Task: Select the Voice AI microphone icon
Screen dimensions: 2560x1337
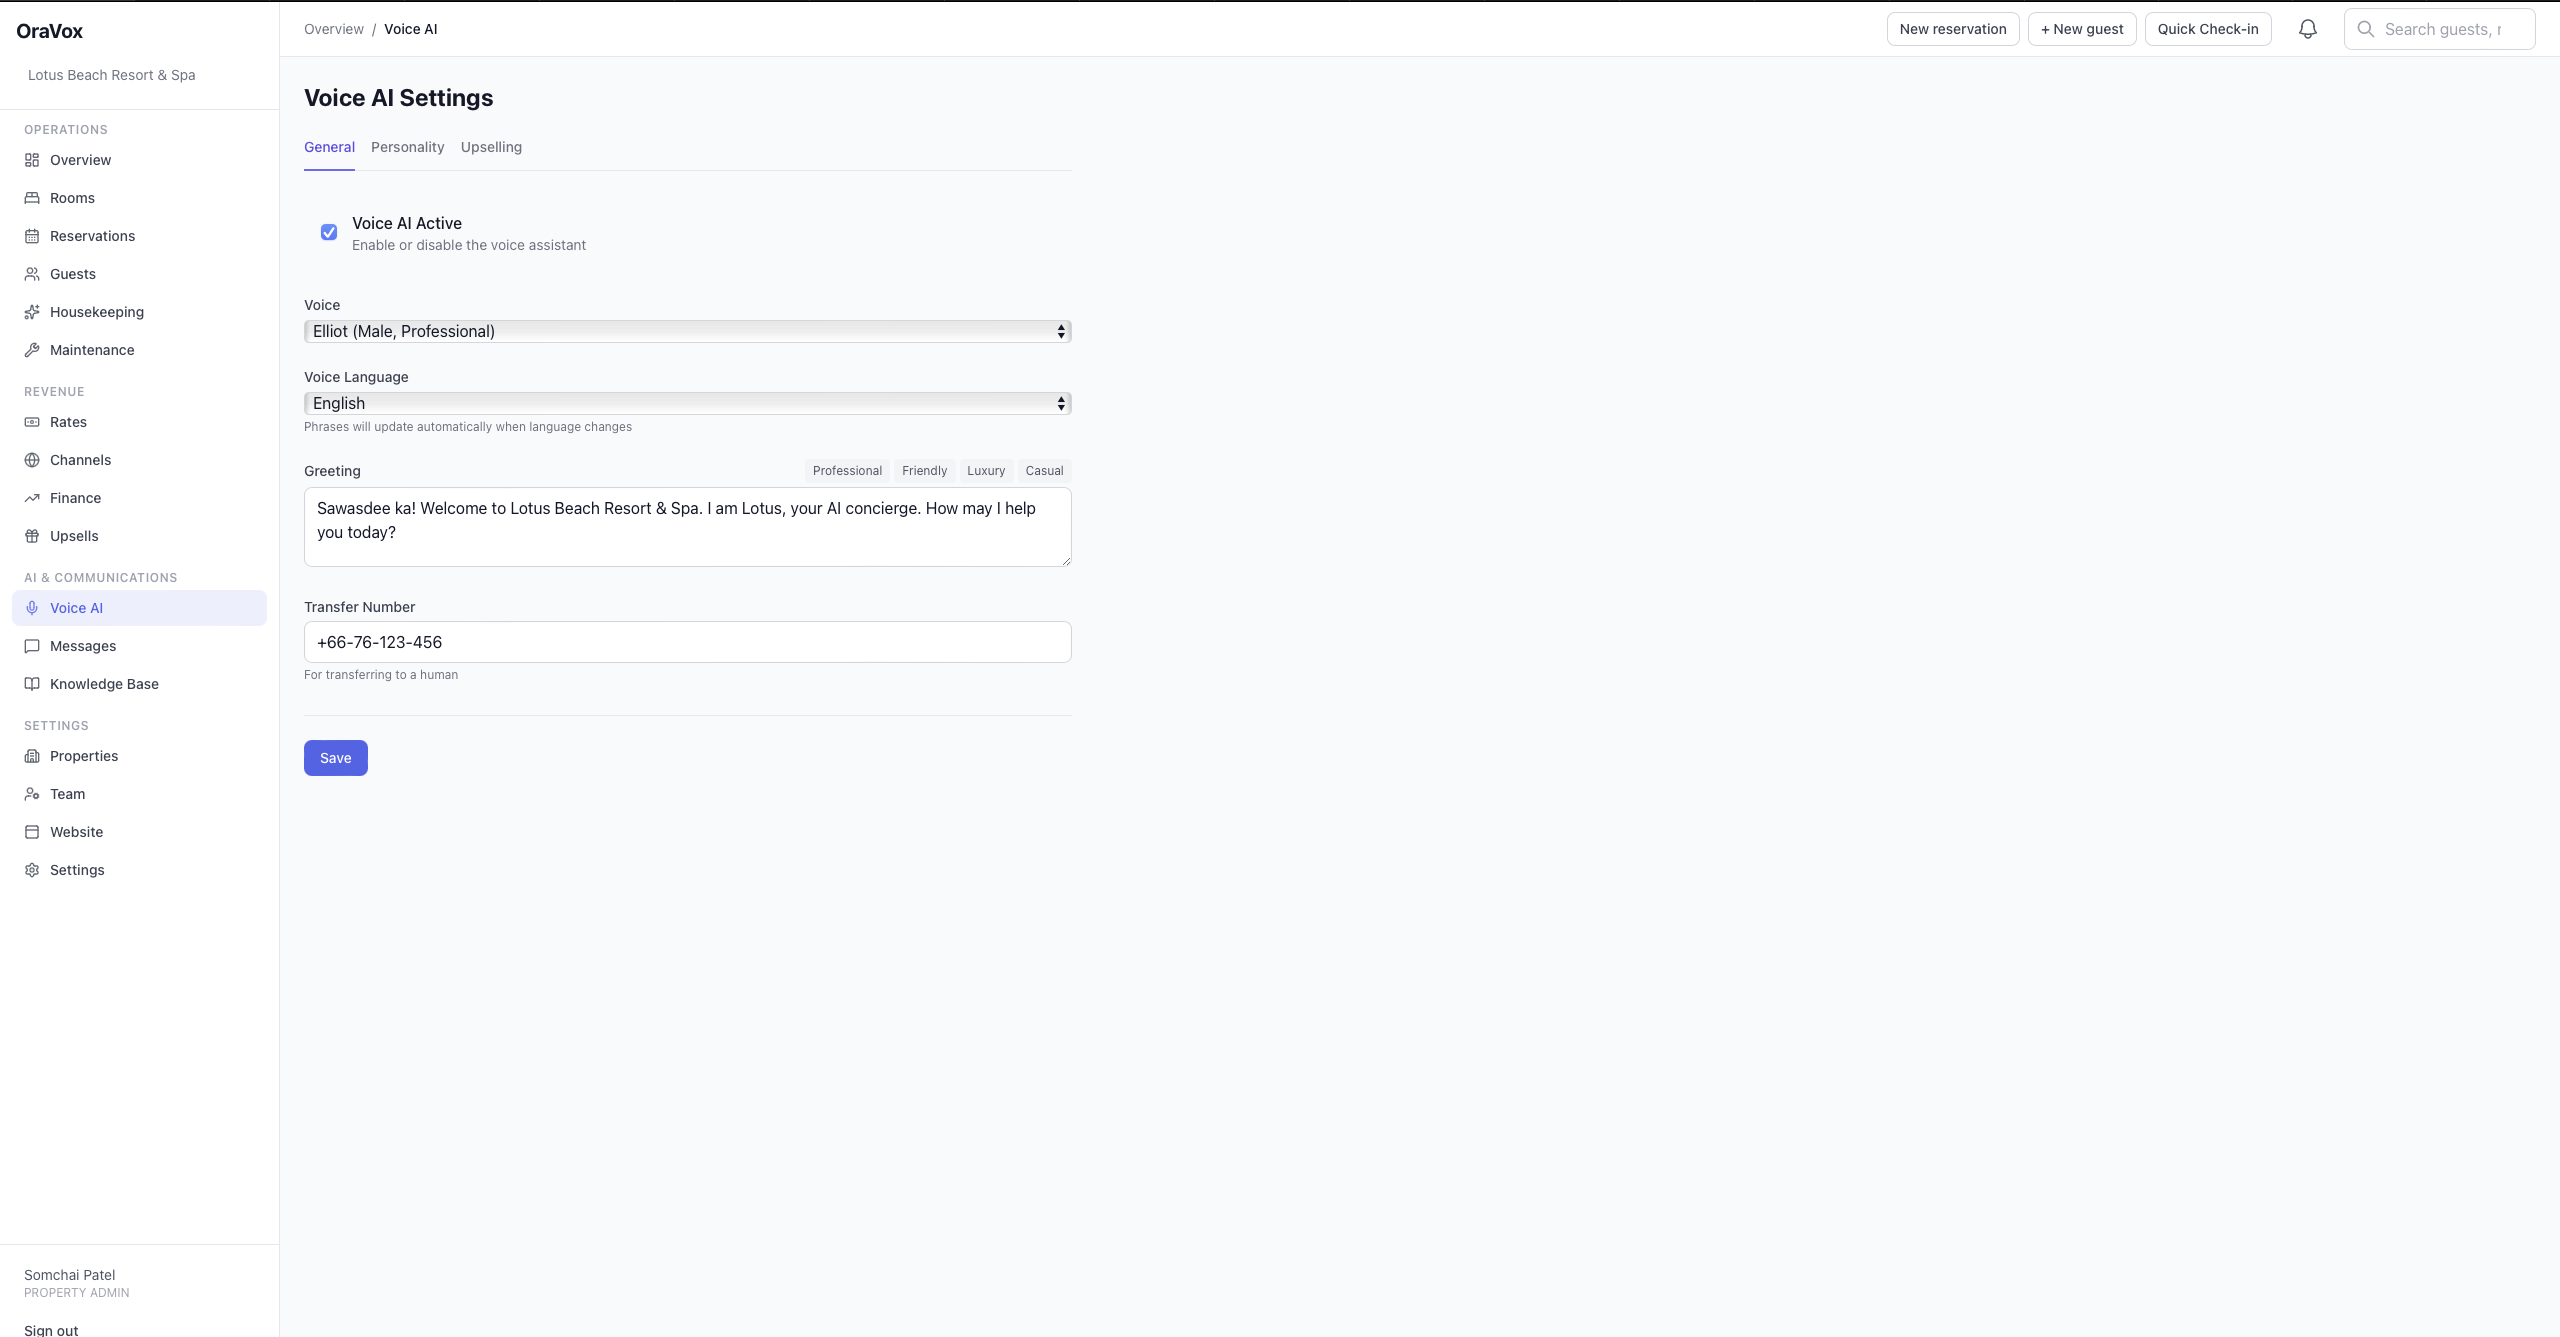Action: click(33, 608)
